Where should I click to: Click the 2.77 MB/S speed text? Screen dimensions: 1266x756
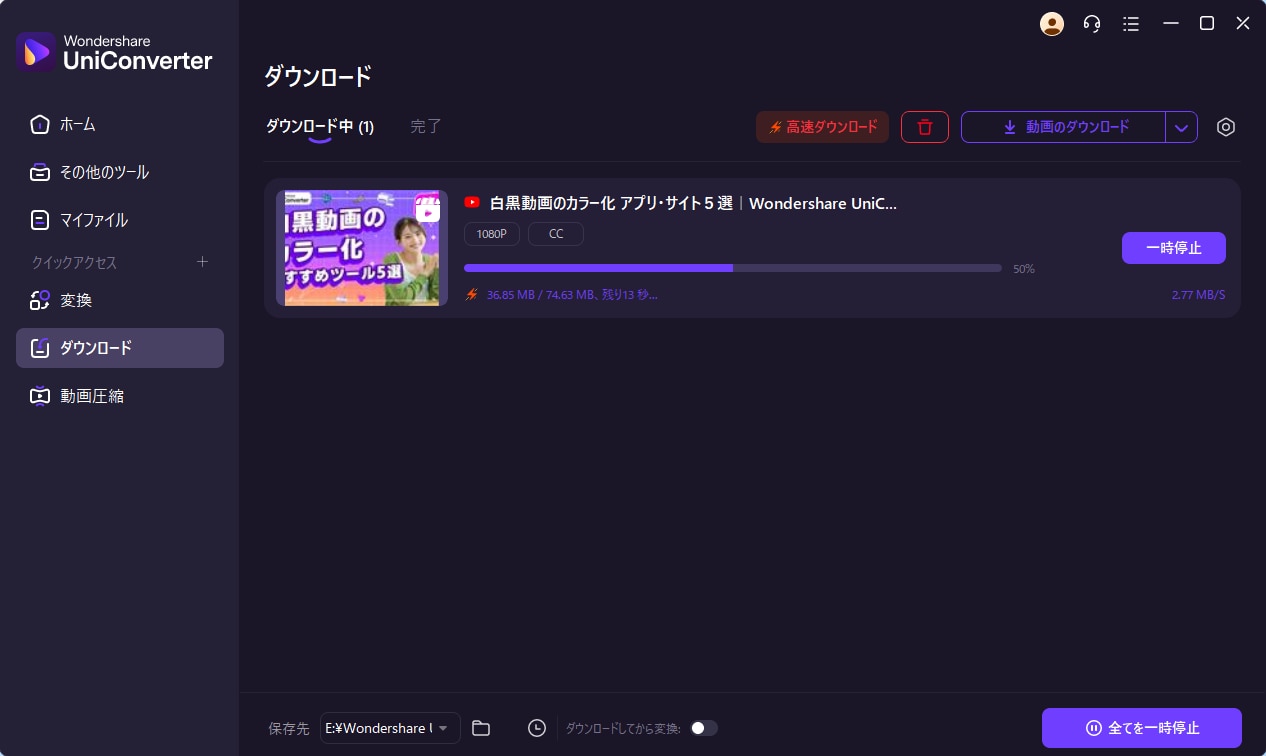[x=1199, y=295]
